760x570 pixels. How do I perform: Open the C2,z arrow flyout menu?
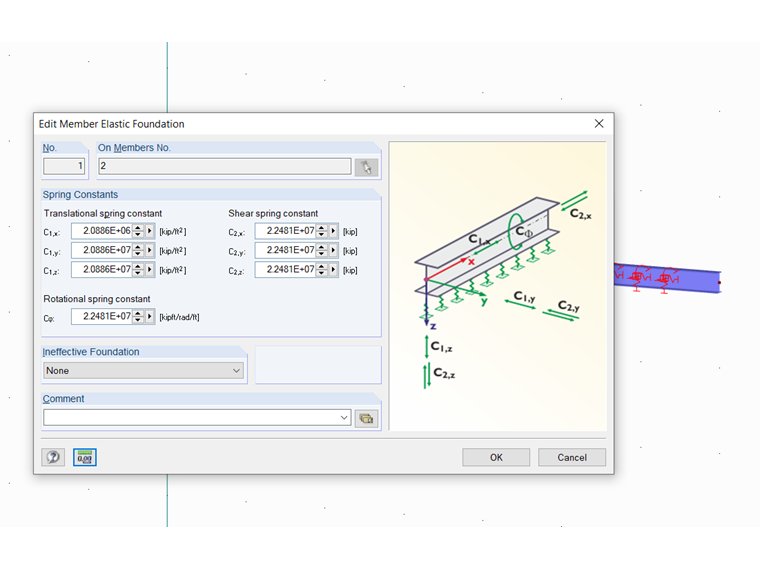[x=333, y=269]
